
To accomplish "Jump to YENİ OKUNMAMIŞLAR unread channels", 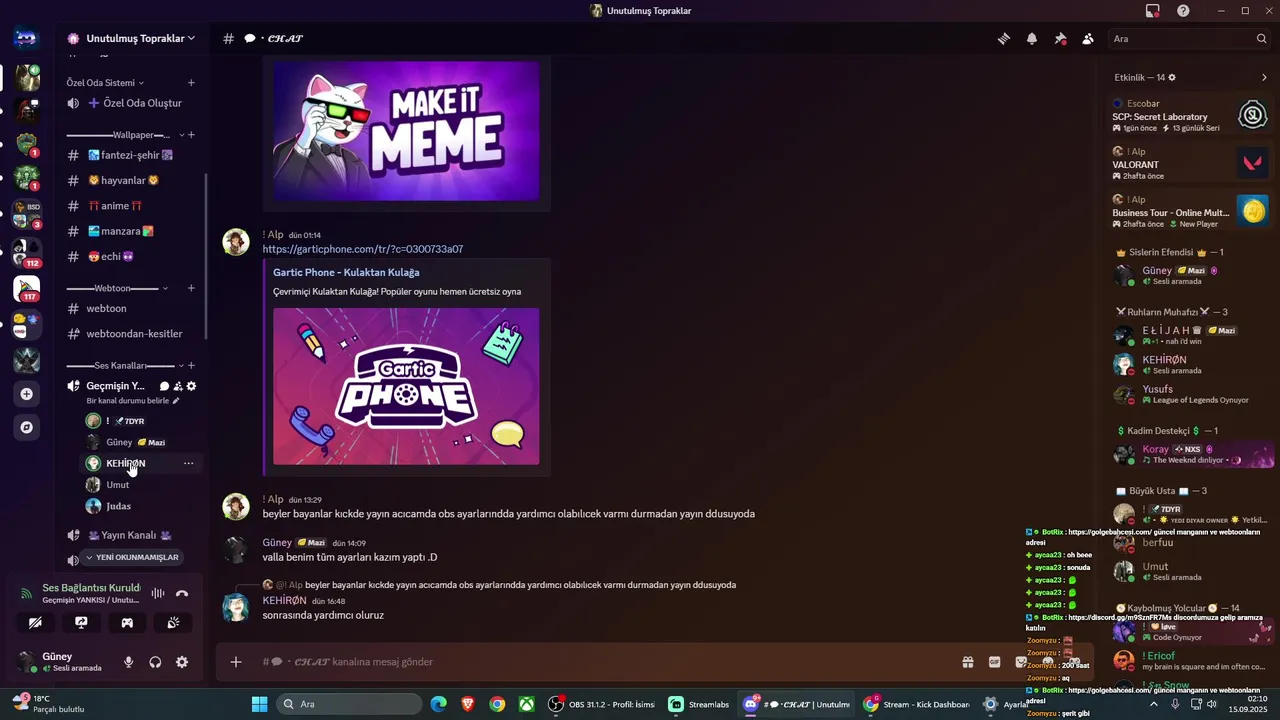I will 131,558.
